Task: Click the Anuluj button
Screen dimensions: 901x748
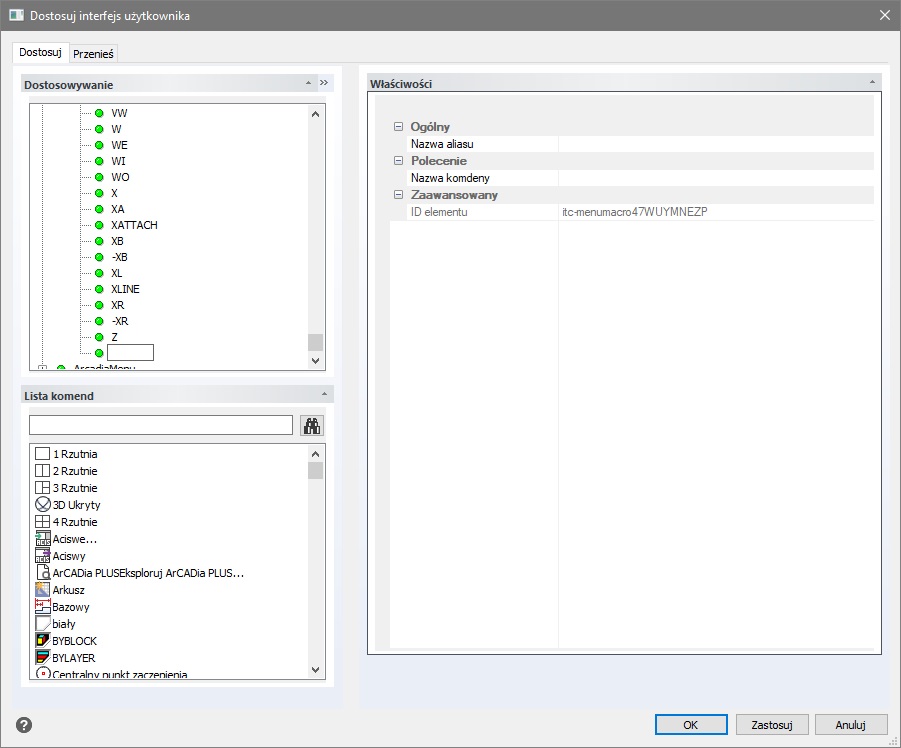Action: 851,725
